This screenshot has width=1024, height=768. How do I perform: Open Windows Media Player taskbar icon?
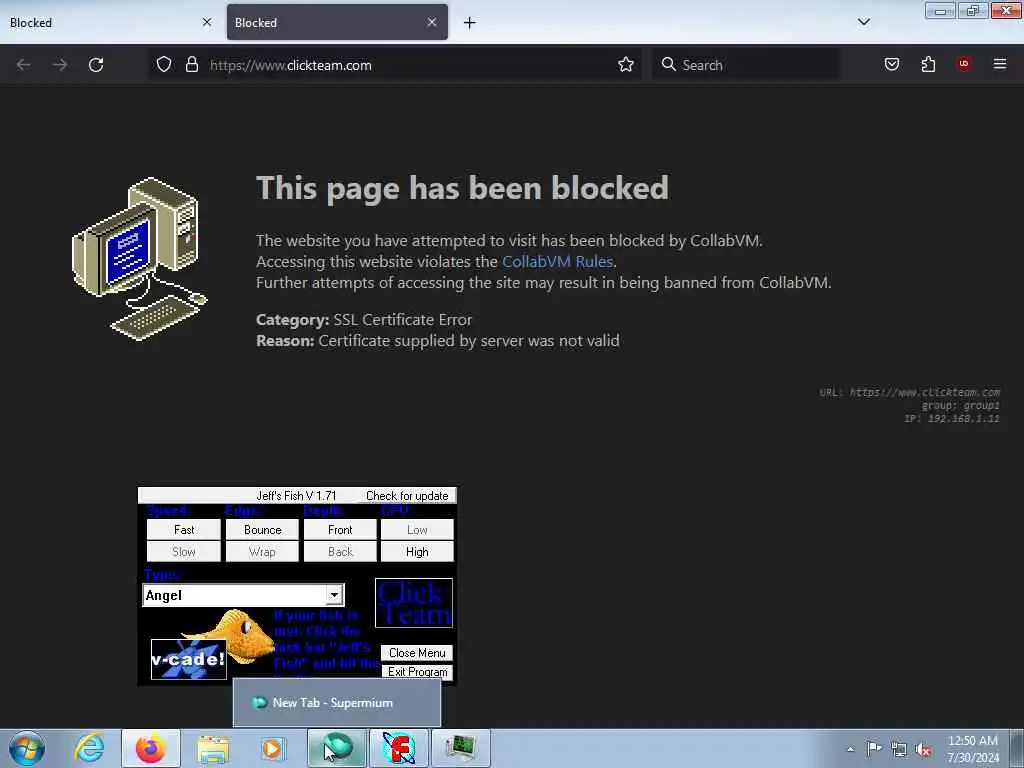[274, 748]
